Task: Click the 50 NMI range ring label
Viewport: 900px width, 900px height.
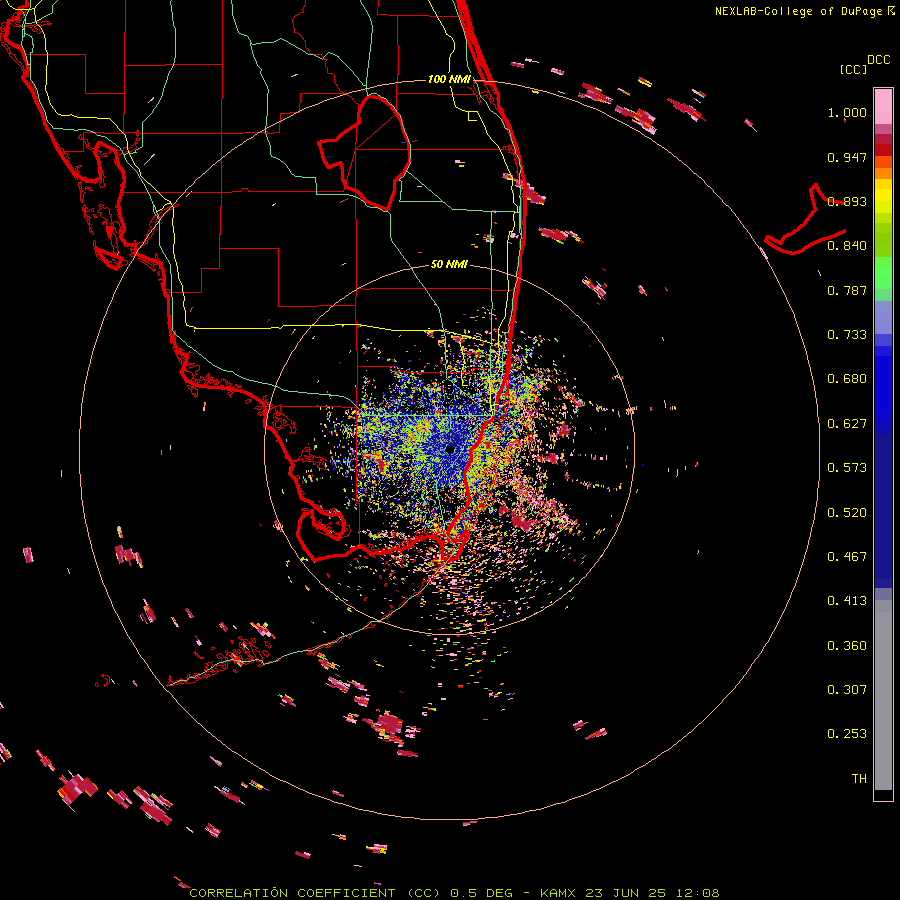Action: pyautogui.click(x=449, y=265)
